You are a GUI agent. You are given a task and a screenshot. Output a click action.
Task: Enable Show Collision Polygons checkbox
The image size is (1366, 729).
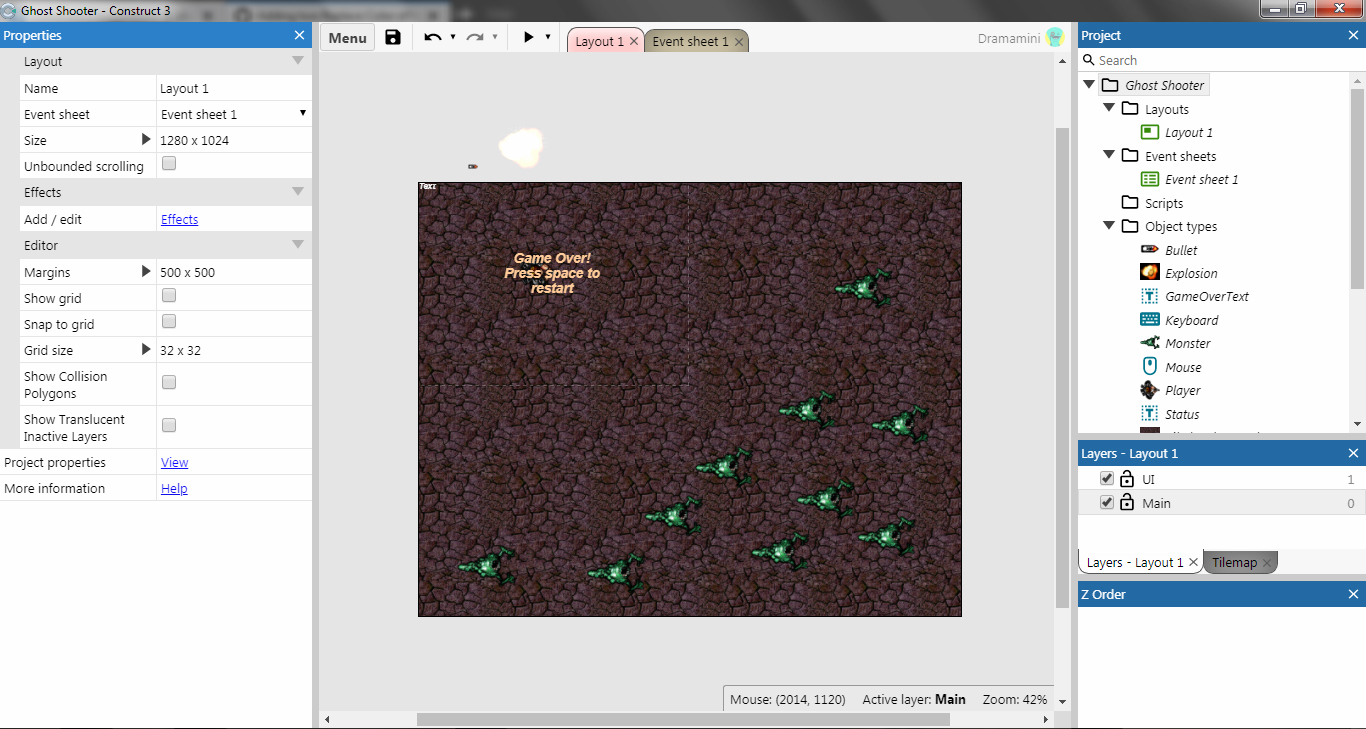pos(169,382)
